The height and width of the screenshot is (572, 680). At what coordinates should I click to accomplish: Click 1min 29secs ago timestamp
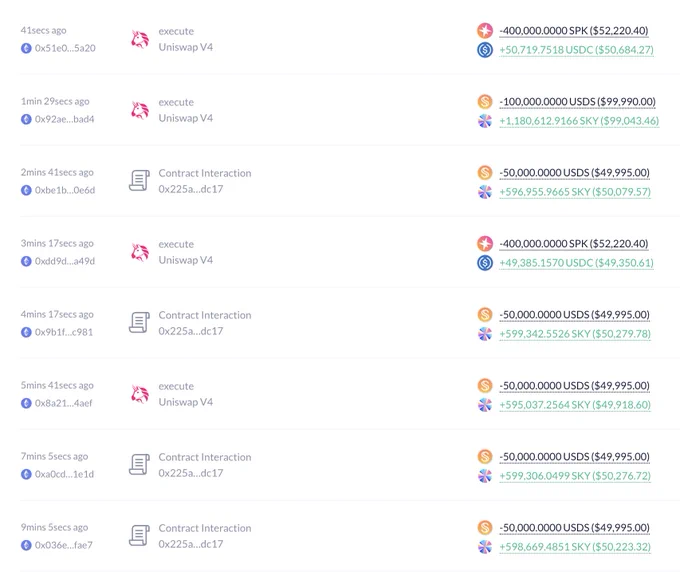[55, 101]
